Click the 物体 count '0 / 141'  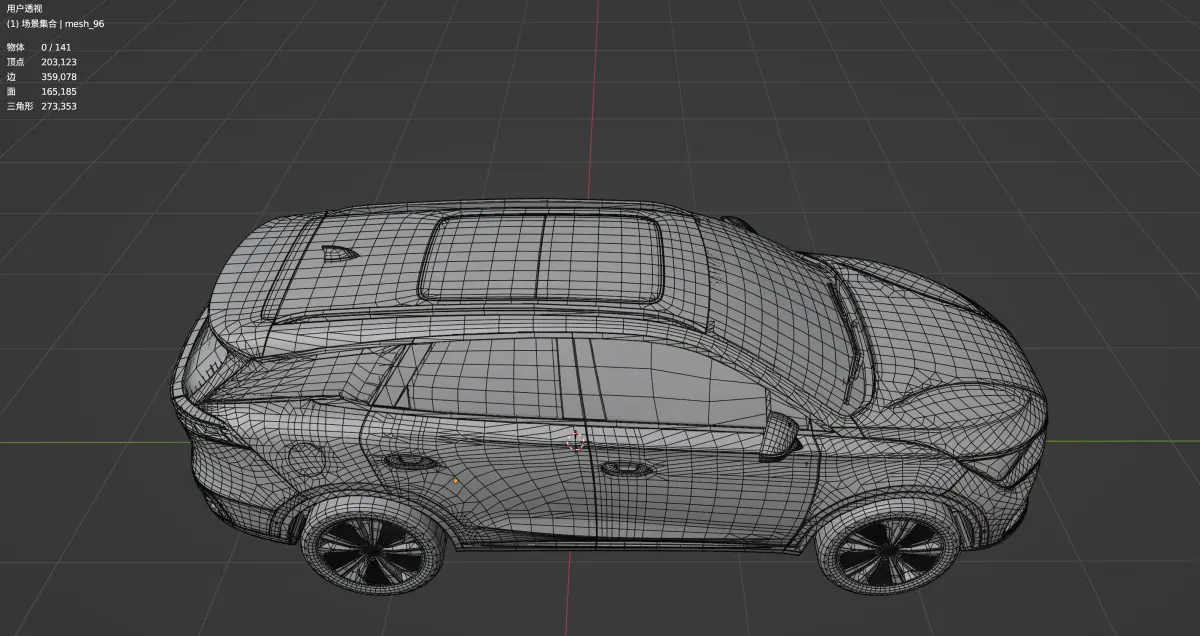[56, 47]
